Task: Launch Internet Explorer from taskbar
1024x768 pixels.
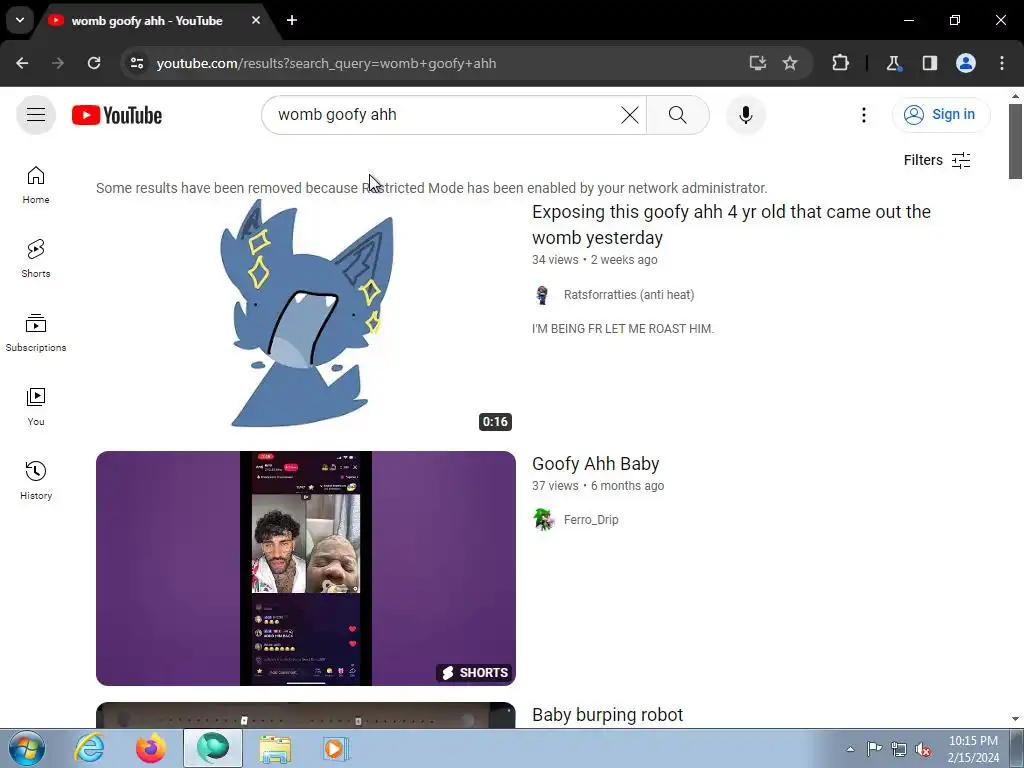Action: point(88,748)
